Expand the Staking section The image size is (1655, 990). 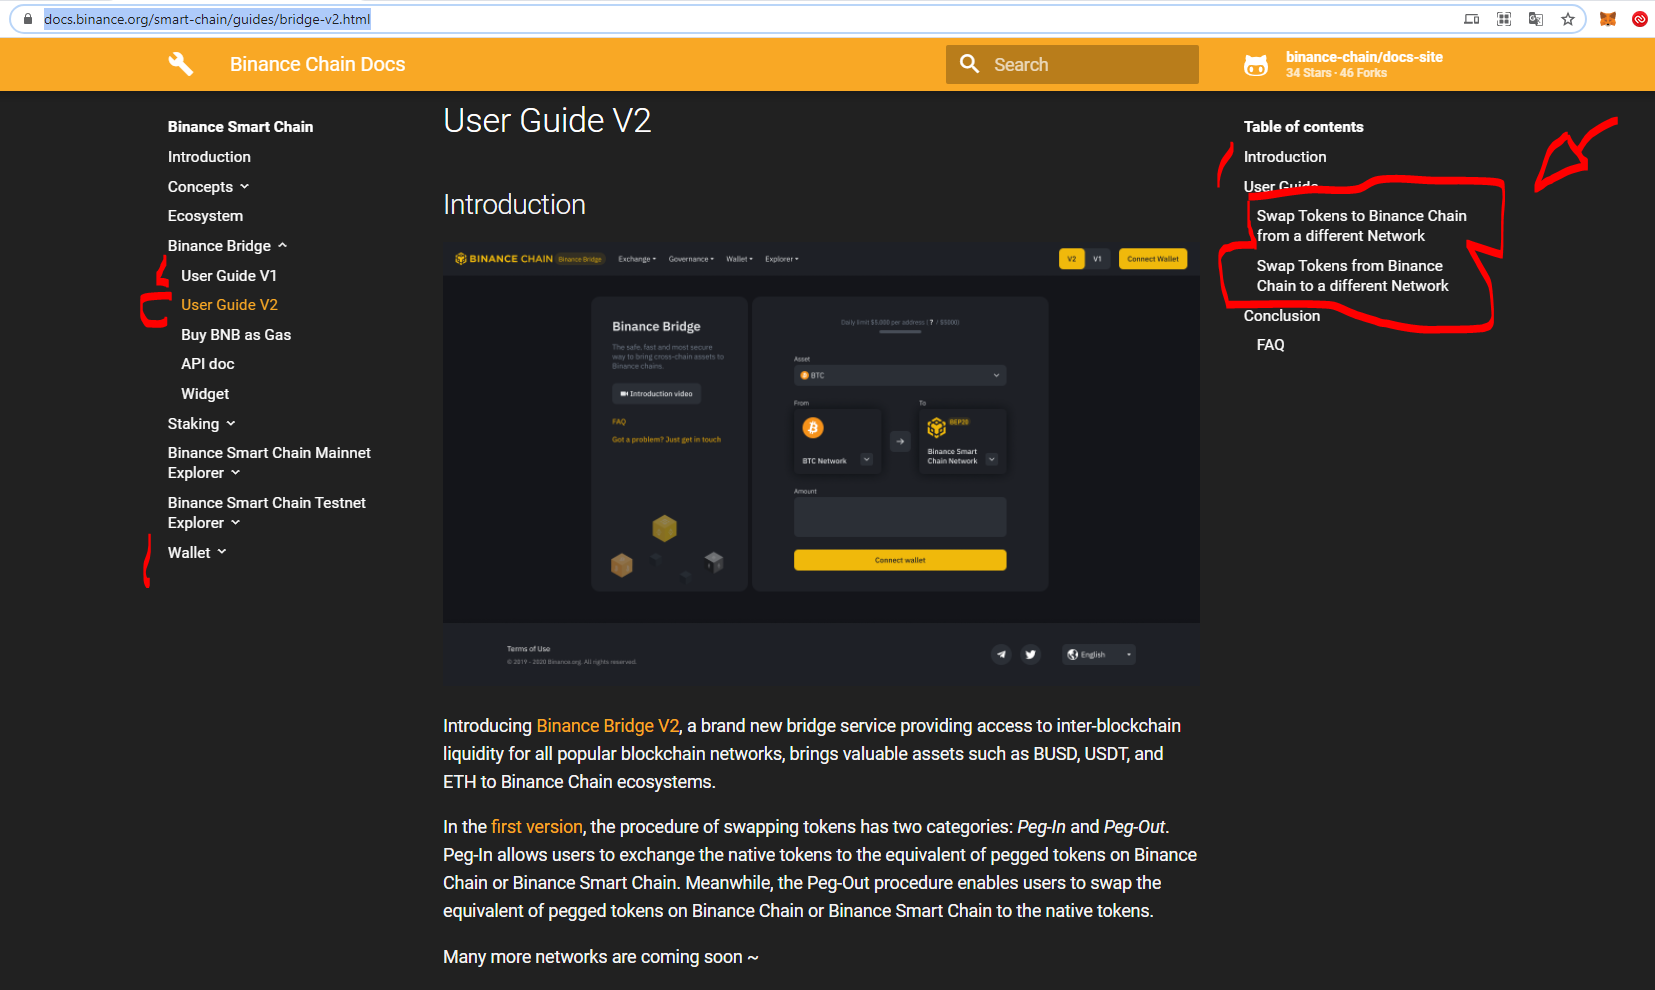coord(201,424)
